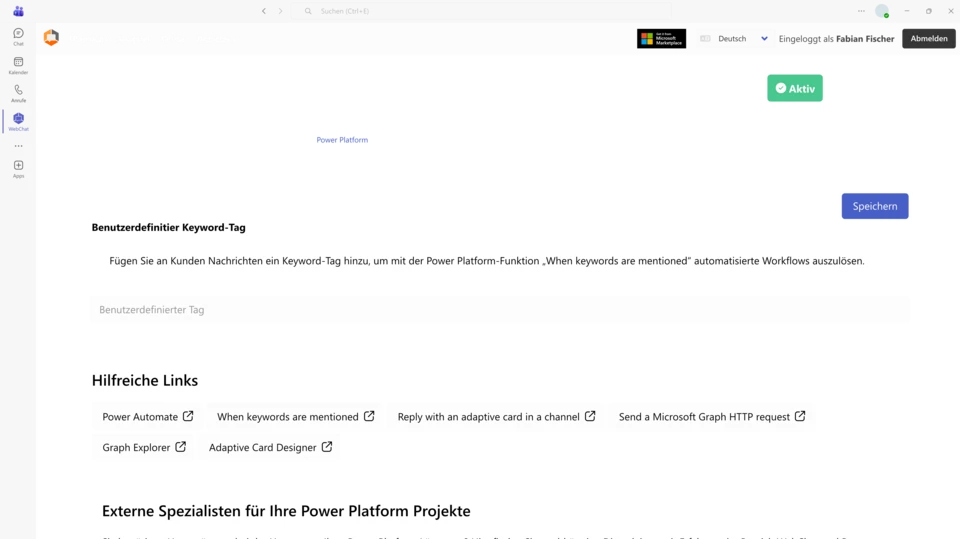Open more apps ellipsis in sidebar
This screenshot has height=539, width=960.
click(18, 146)
